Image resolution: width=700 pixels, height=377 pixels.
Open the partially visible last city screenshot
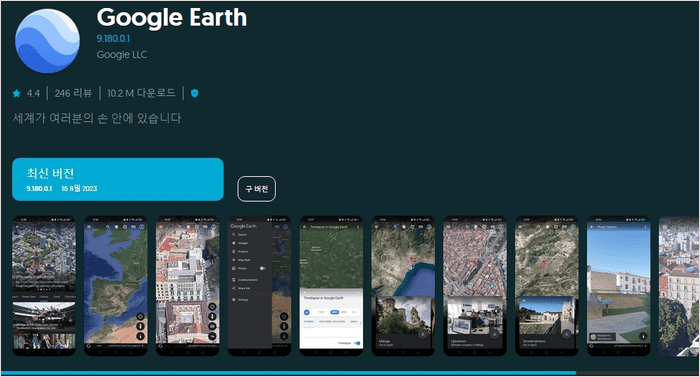click(679, 286)
